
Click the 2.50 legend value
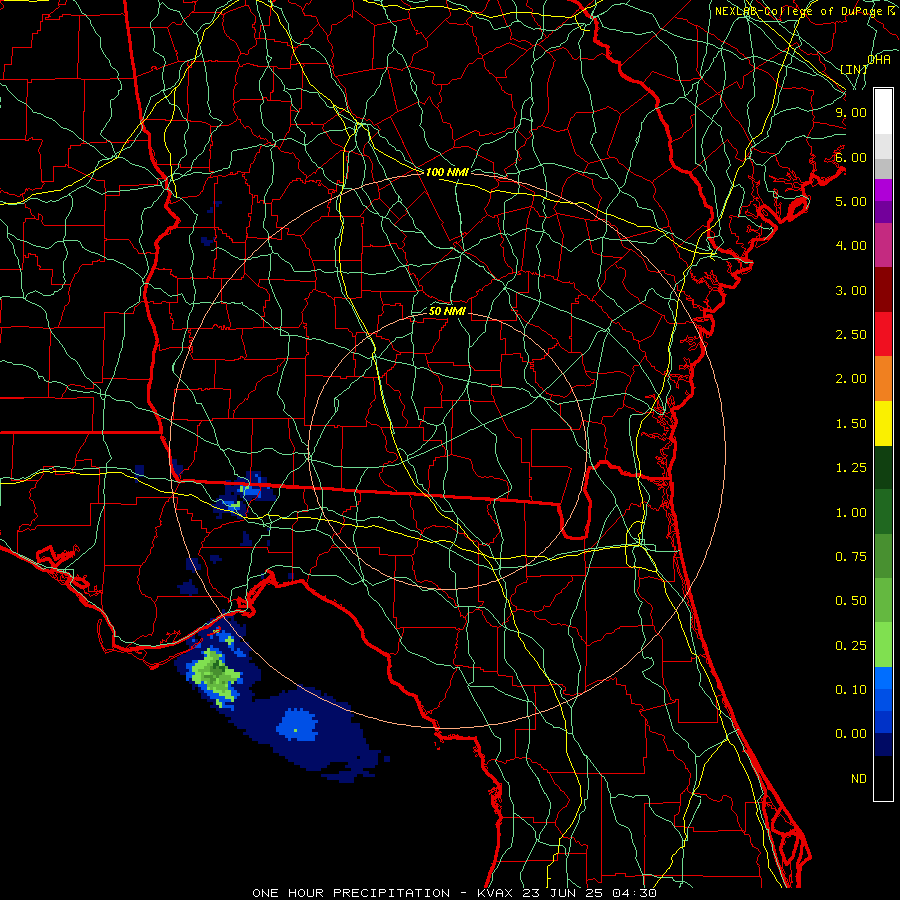point(851,335)
